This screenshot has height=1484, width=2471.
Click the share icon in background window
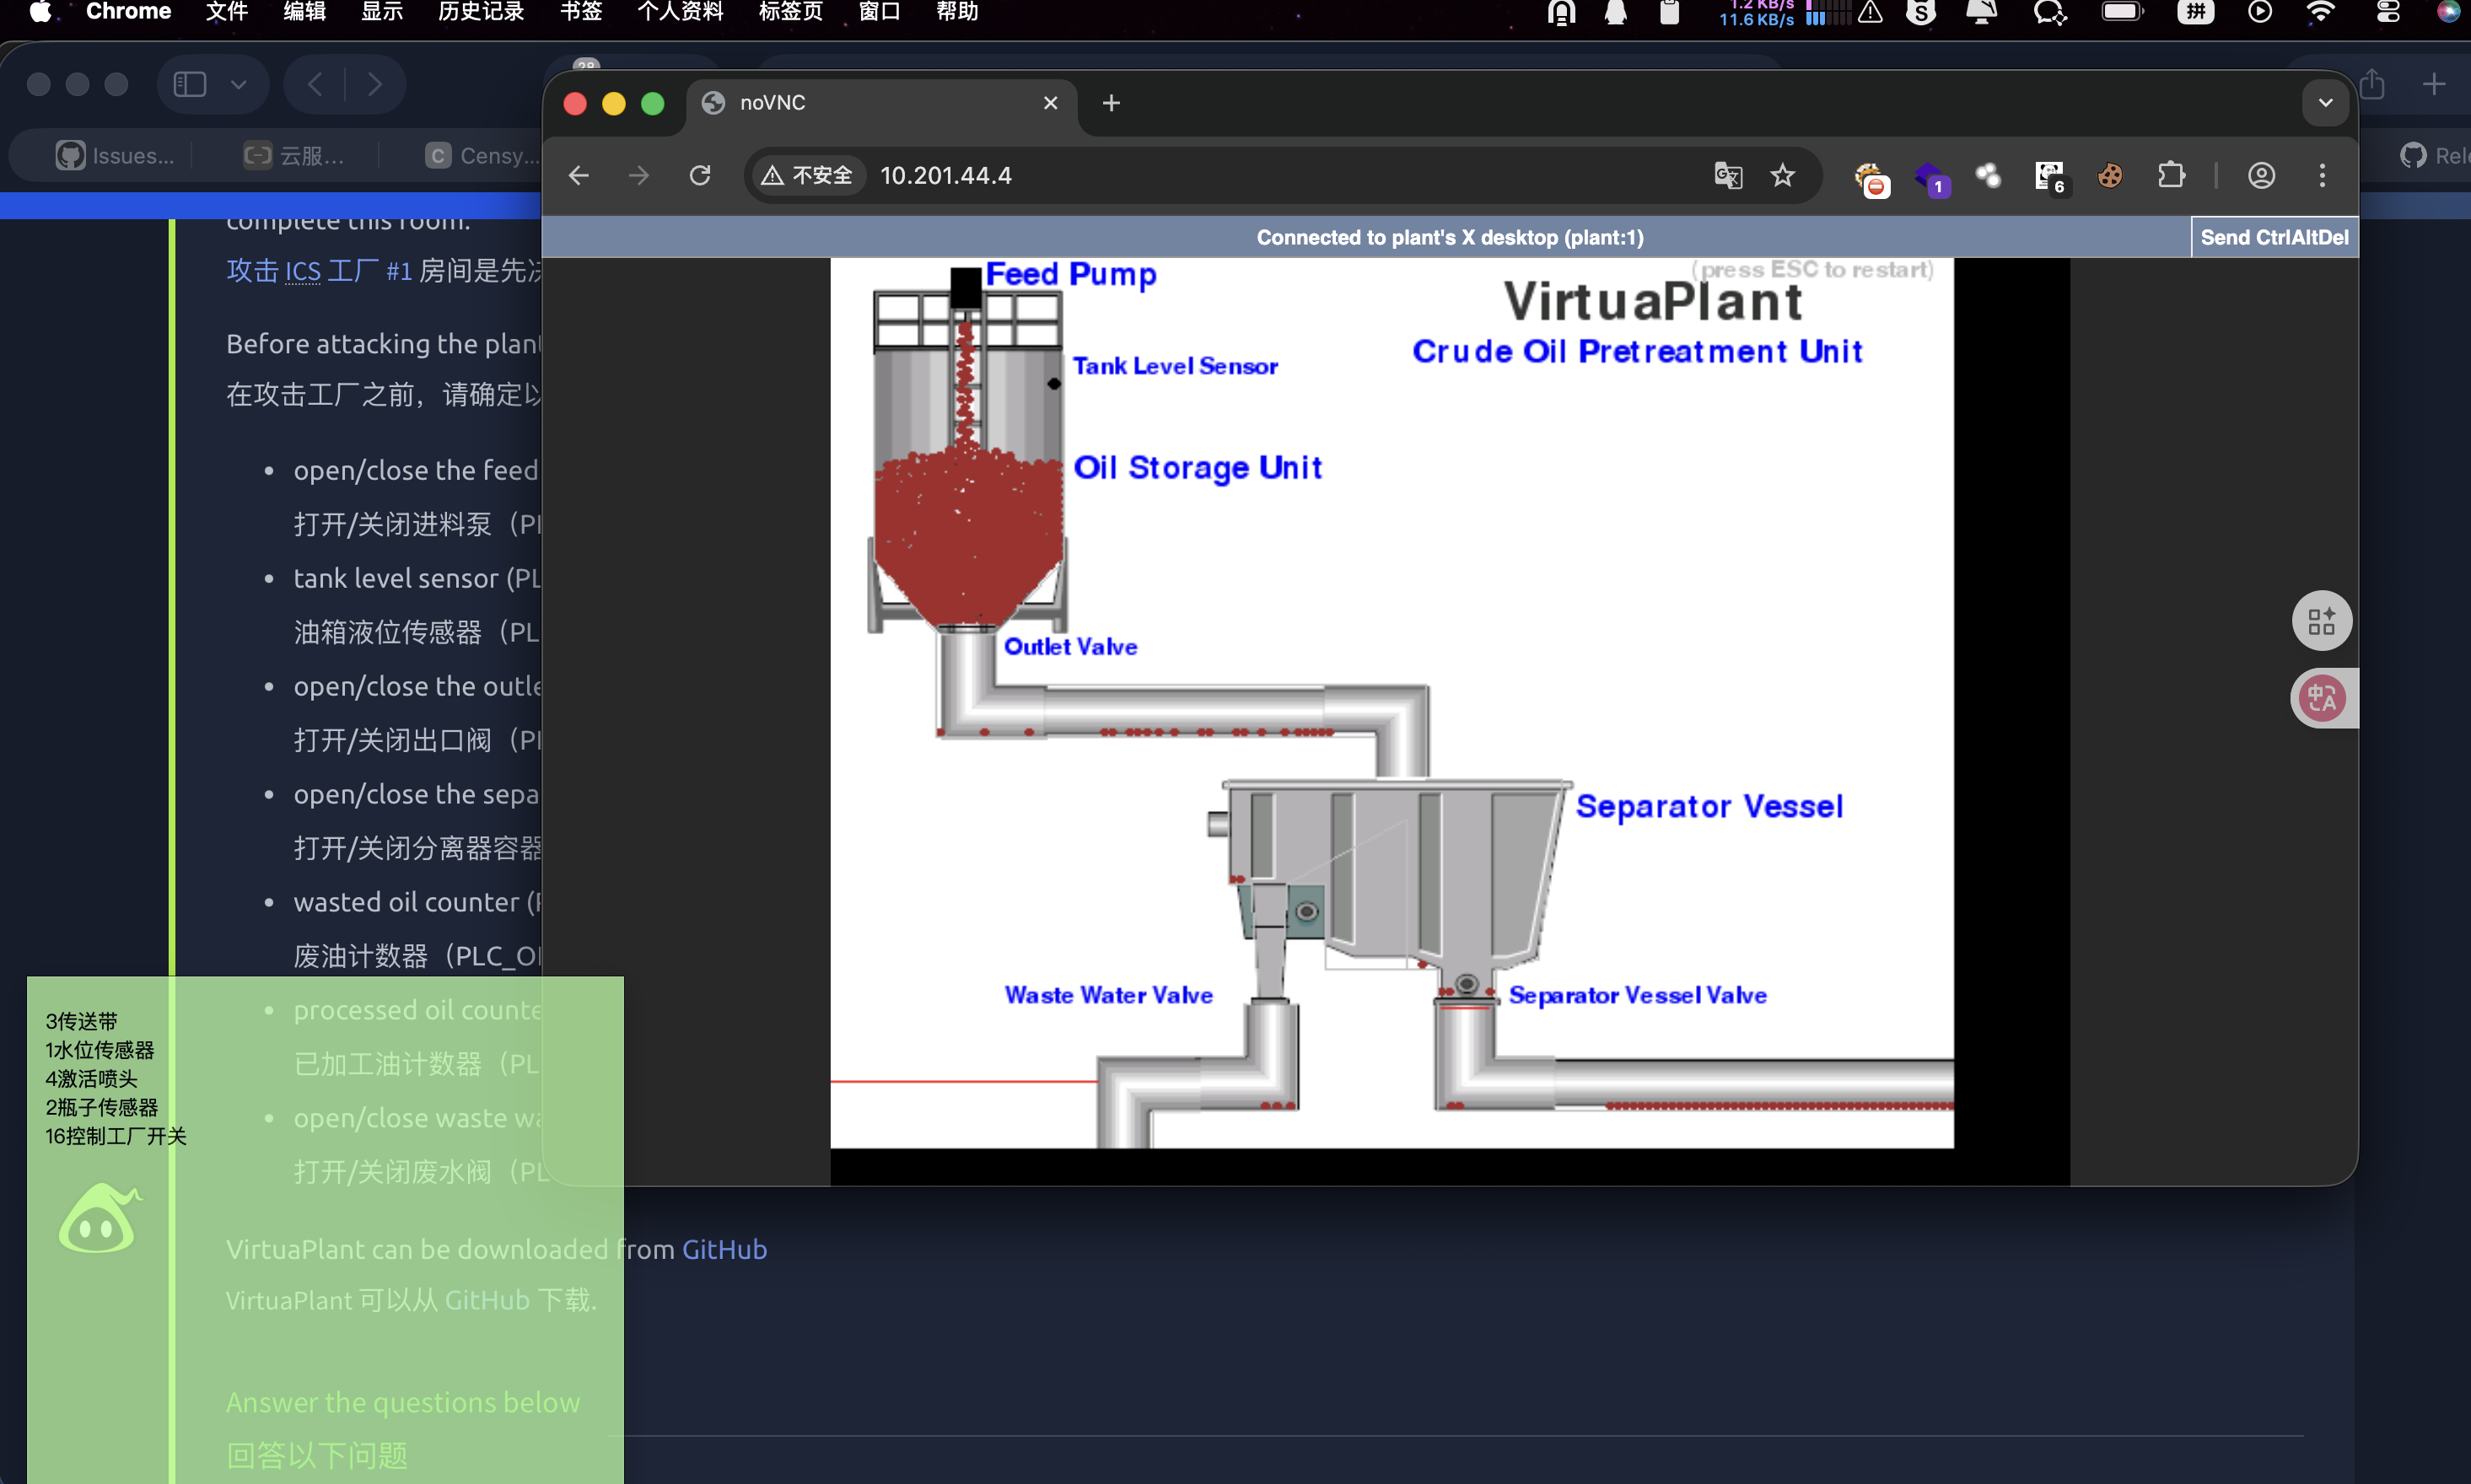2372,84
